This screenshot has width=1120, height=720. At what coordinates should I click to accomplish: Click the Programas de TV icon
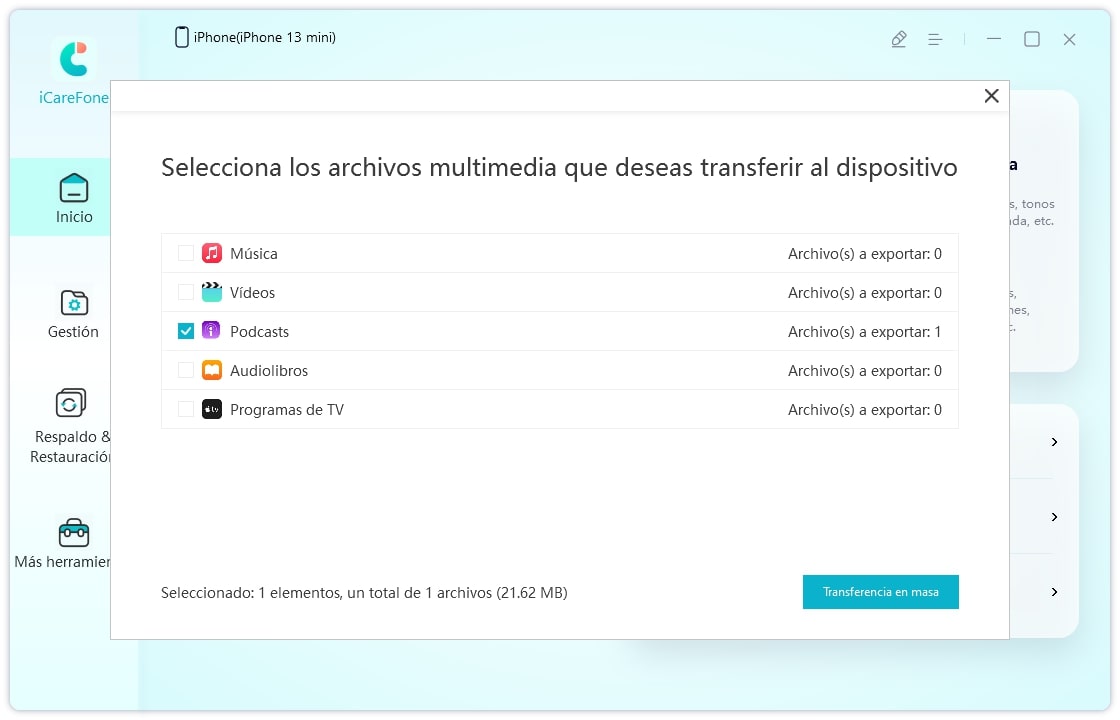click(x=211, y=409)
